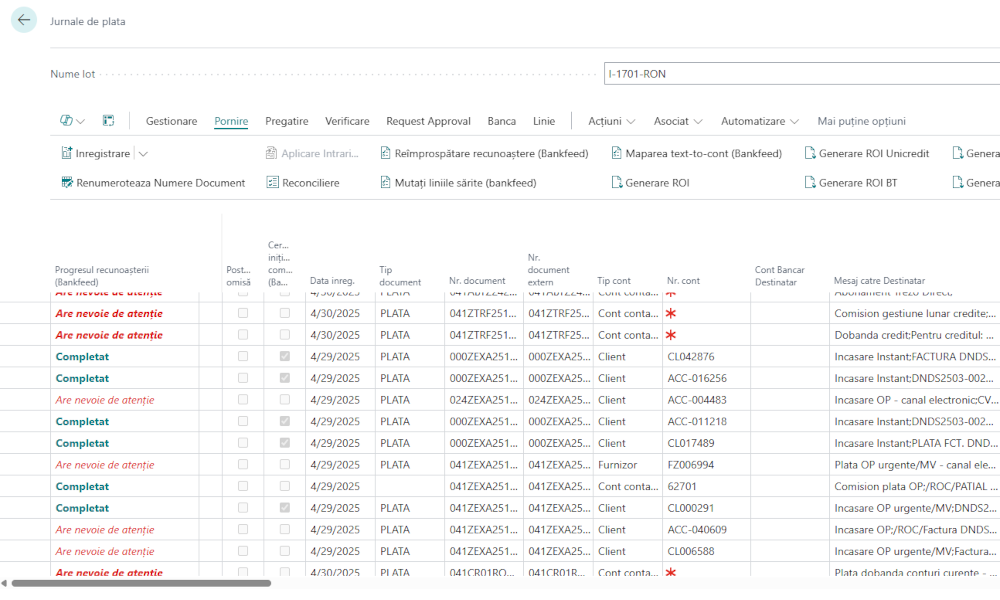Open the Gestionare tab
1000x600 pixels.
tap(172, 121)
